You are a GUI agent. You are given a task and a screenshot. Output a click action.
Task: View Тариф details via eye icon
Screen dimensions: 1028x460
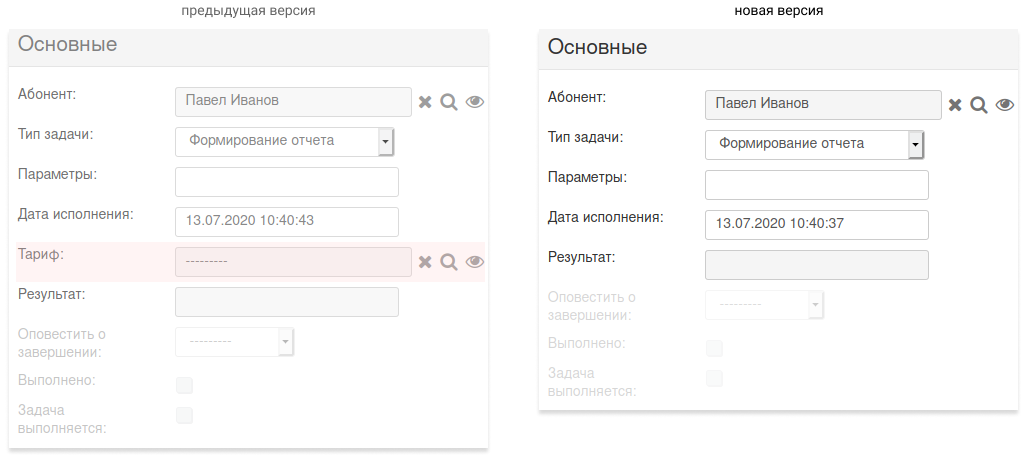(x=475, y=262)
